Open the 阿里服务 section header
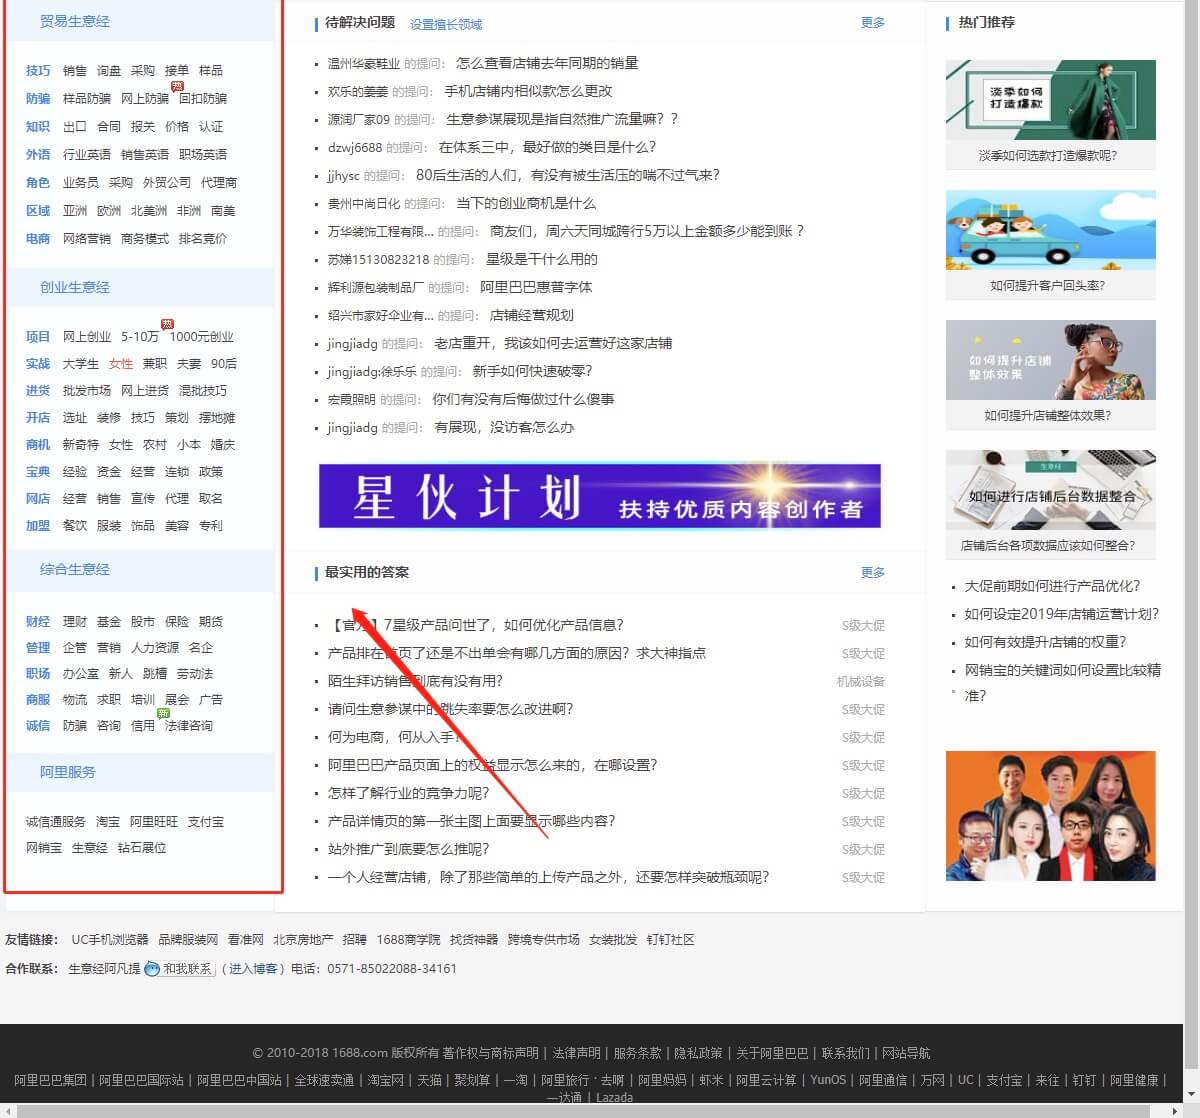This screenshot has width=1200, height=1118. coord(67,771)
